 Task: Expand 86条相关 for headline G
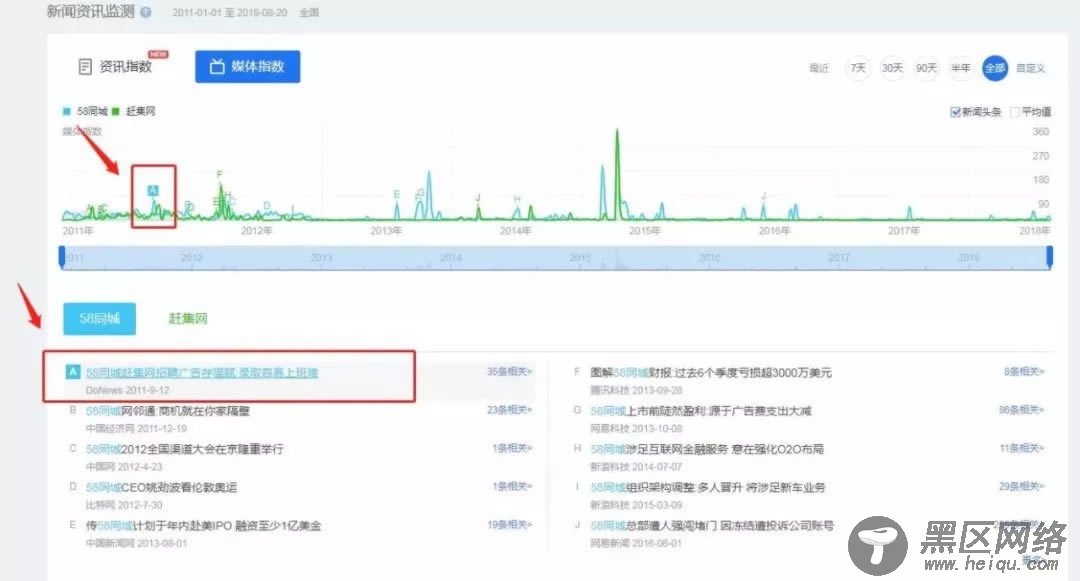(x=1021, y=410)
